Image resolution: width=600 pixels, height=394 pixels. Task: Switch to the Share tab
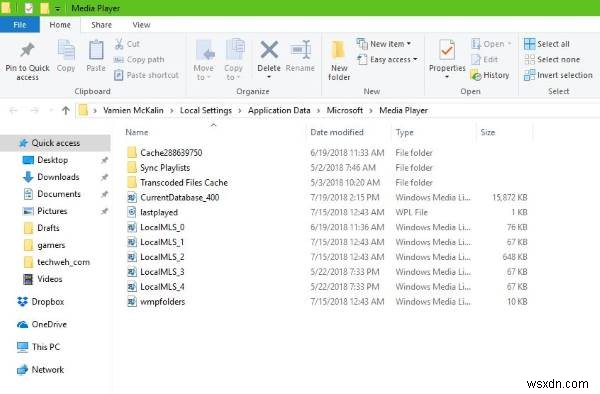click(x=101, y=25)
